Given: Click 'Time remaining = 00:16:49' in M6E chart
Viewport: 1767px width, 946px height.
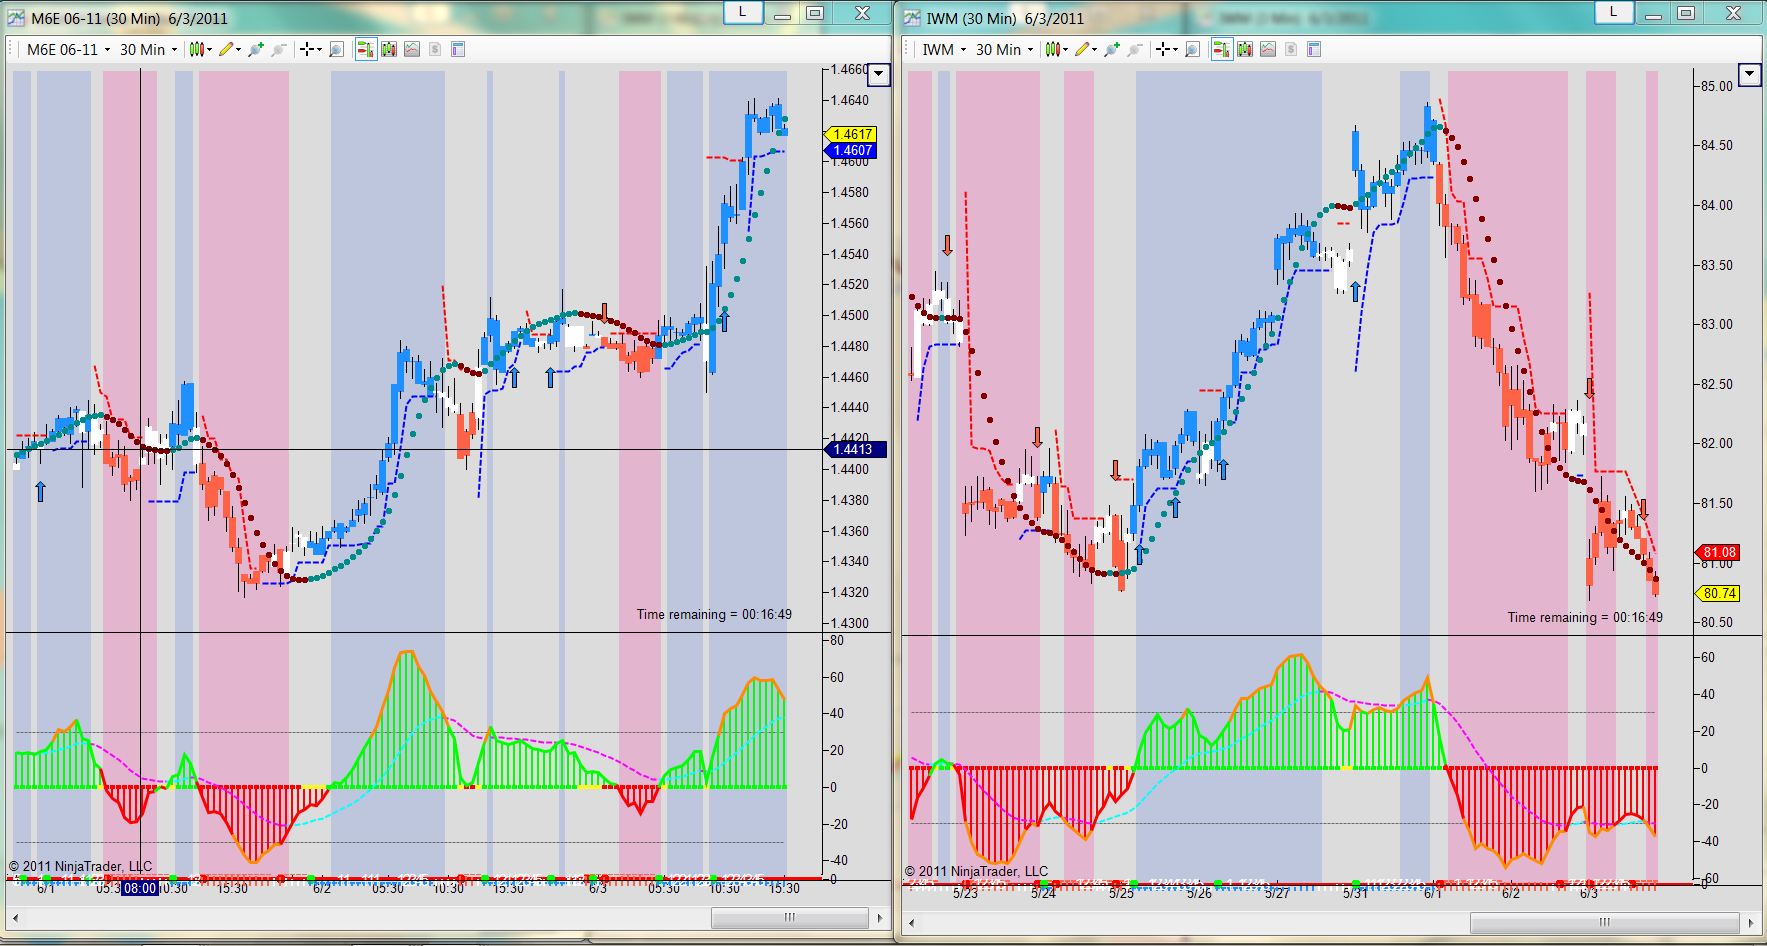Looking at the screenshot, I should pyautogui.click(x=714, y=614).
